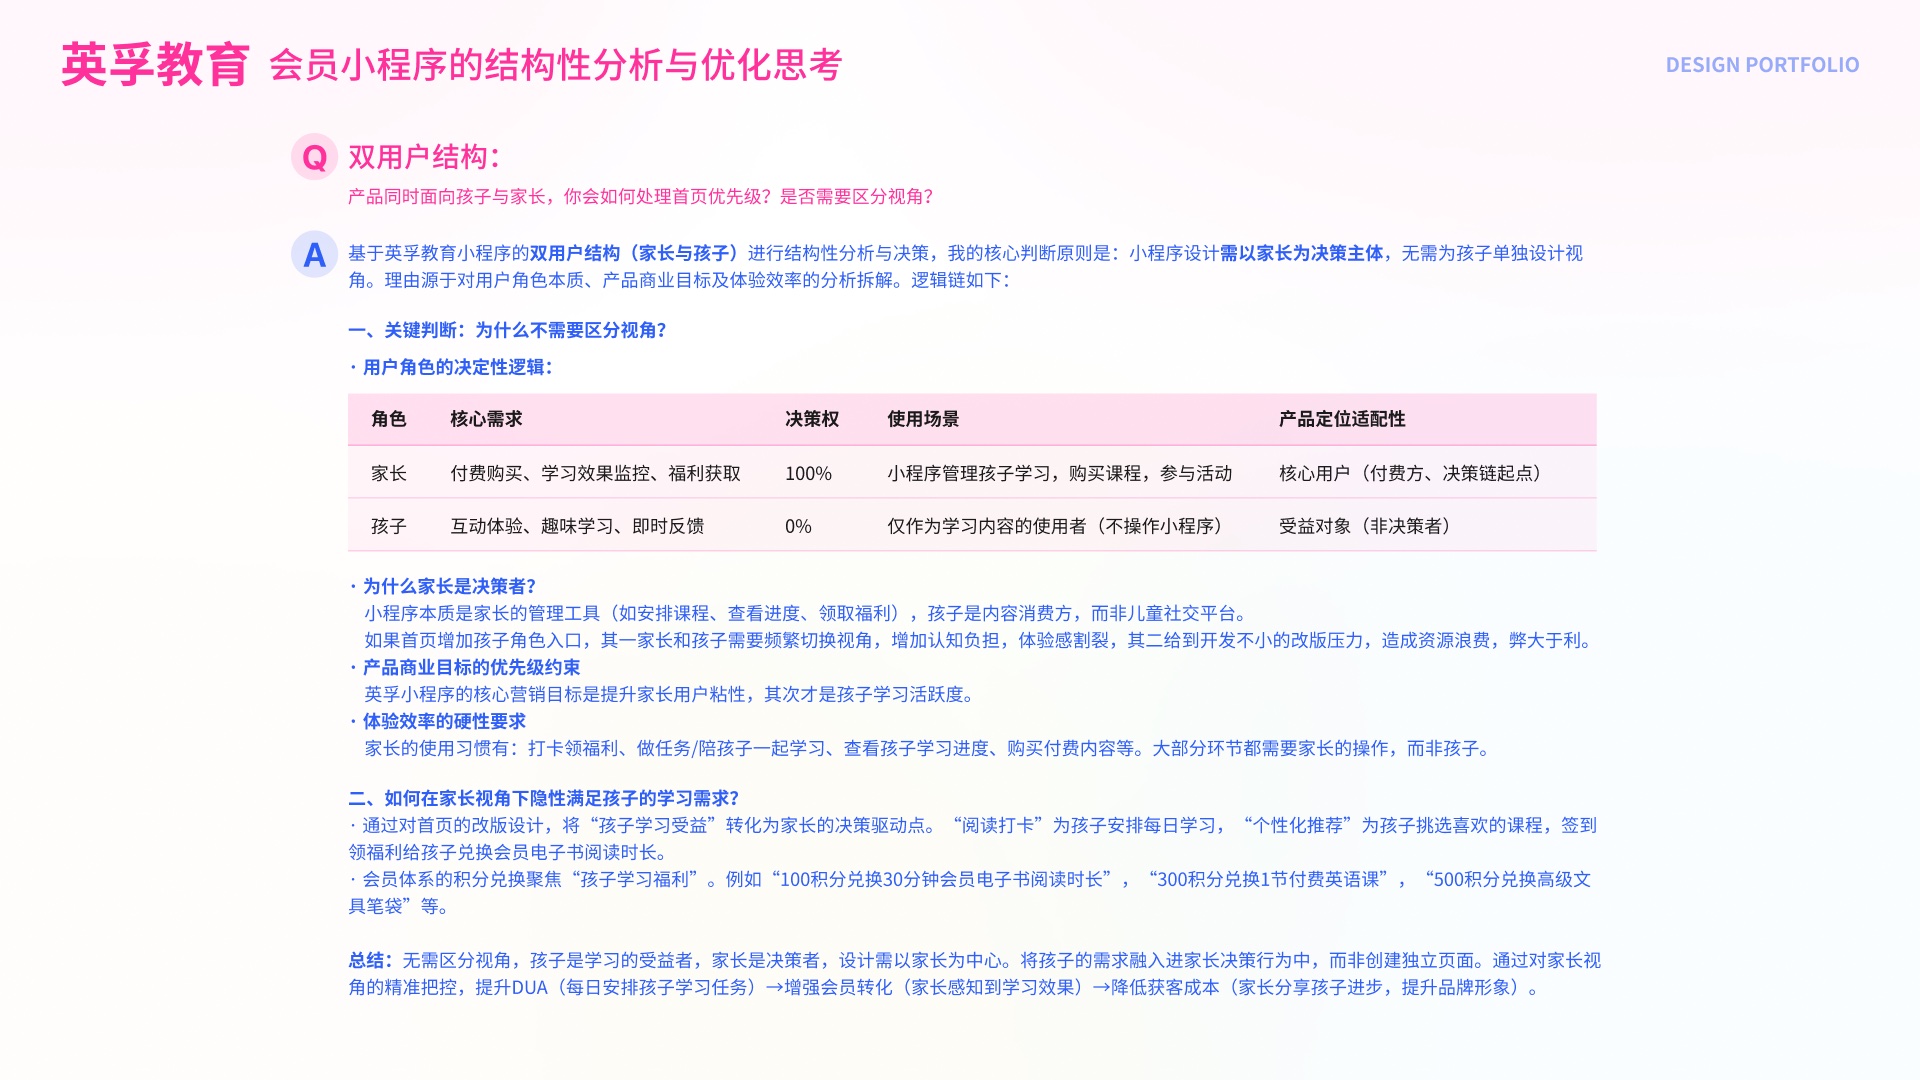Click the bold 总结 label

pos(370,960)
